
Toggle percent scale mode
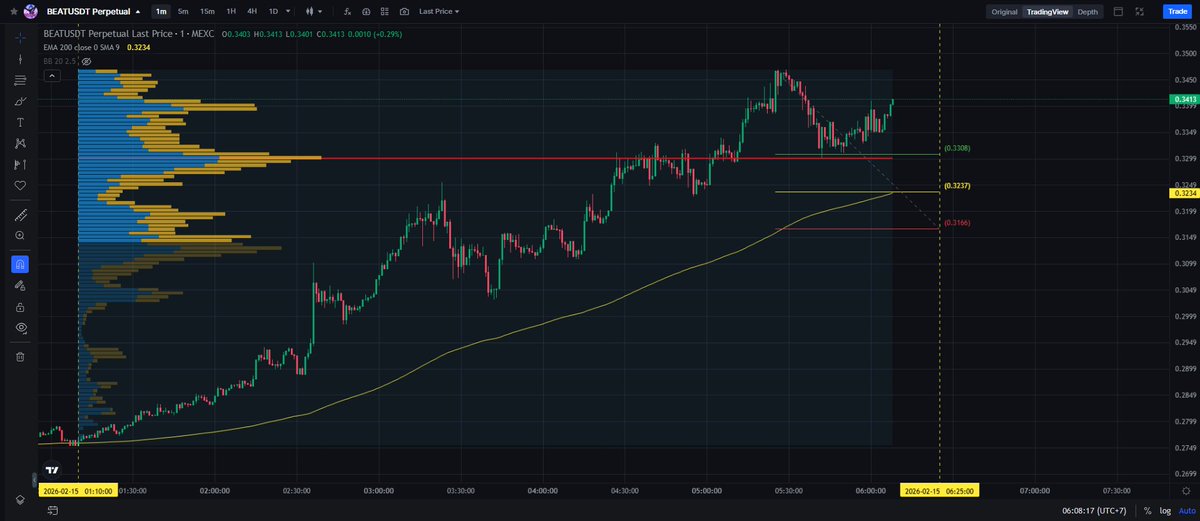[1147, 510]
